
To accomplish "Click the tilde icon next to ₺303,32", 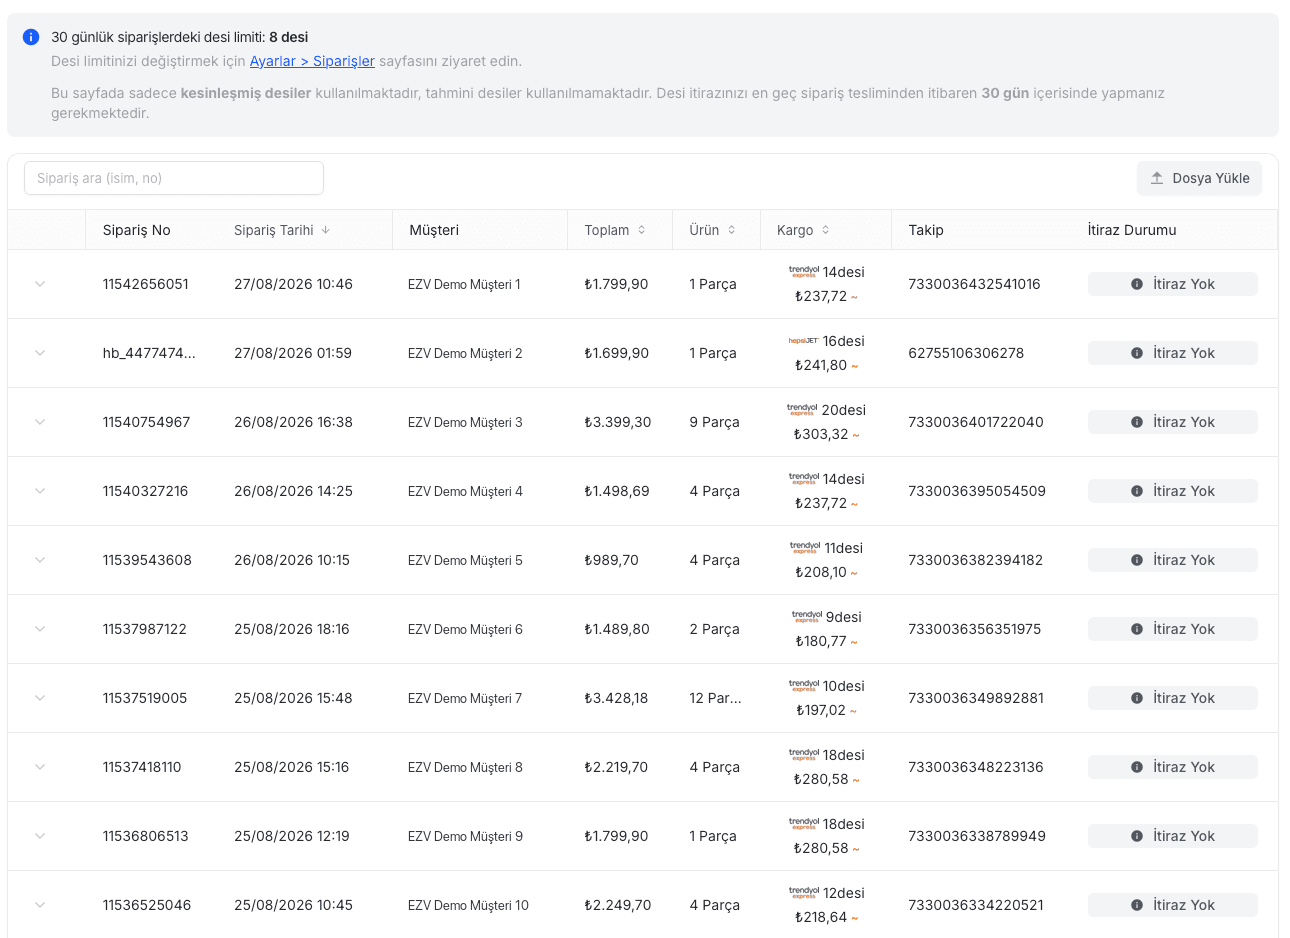I will pos(856,435).
